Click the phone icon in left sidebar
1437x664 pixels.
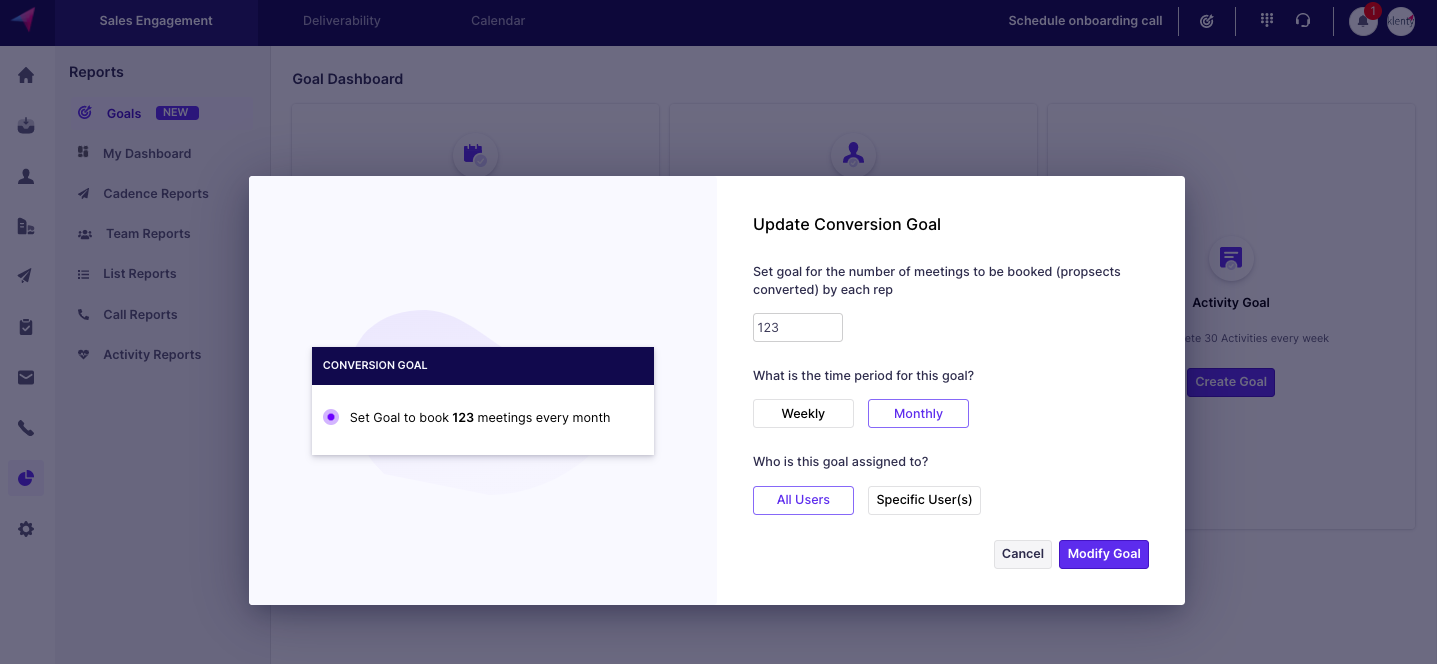tap(26, 428)
